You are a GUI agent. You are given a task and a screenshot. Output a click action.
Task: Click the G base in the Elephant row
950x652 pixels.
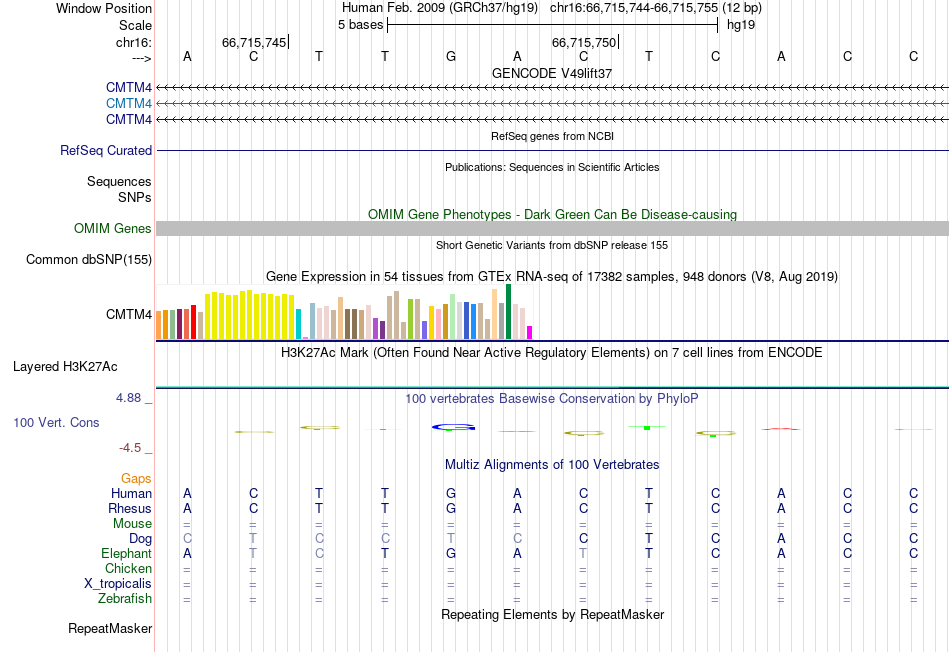point(451,553)
